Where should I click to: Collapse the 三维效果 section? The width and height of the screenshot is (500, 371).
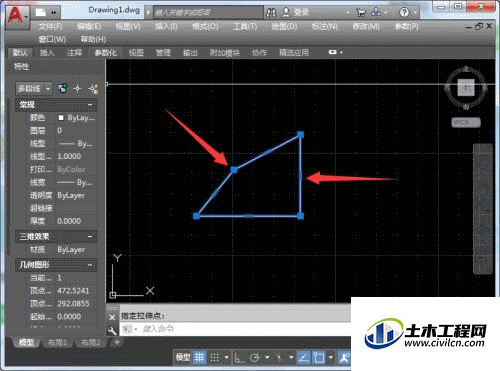click(x=90, y=236)
